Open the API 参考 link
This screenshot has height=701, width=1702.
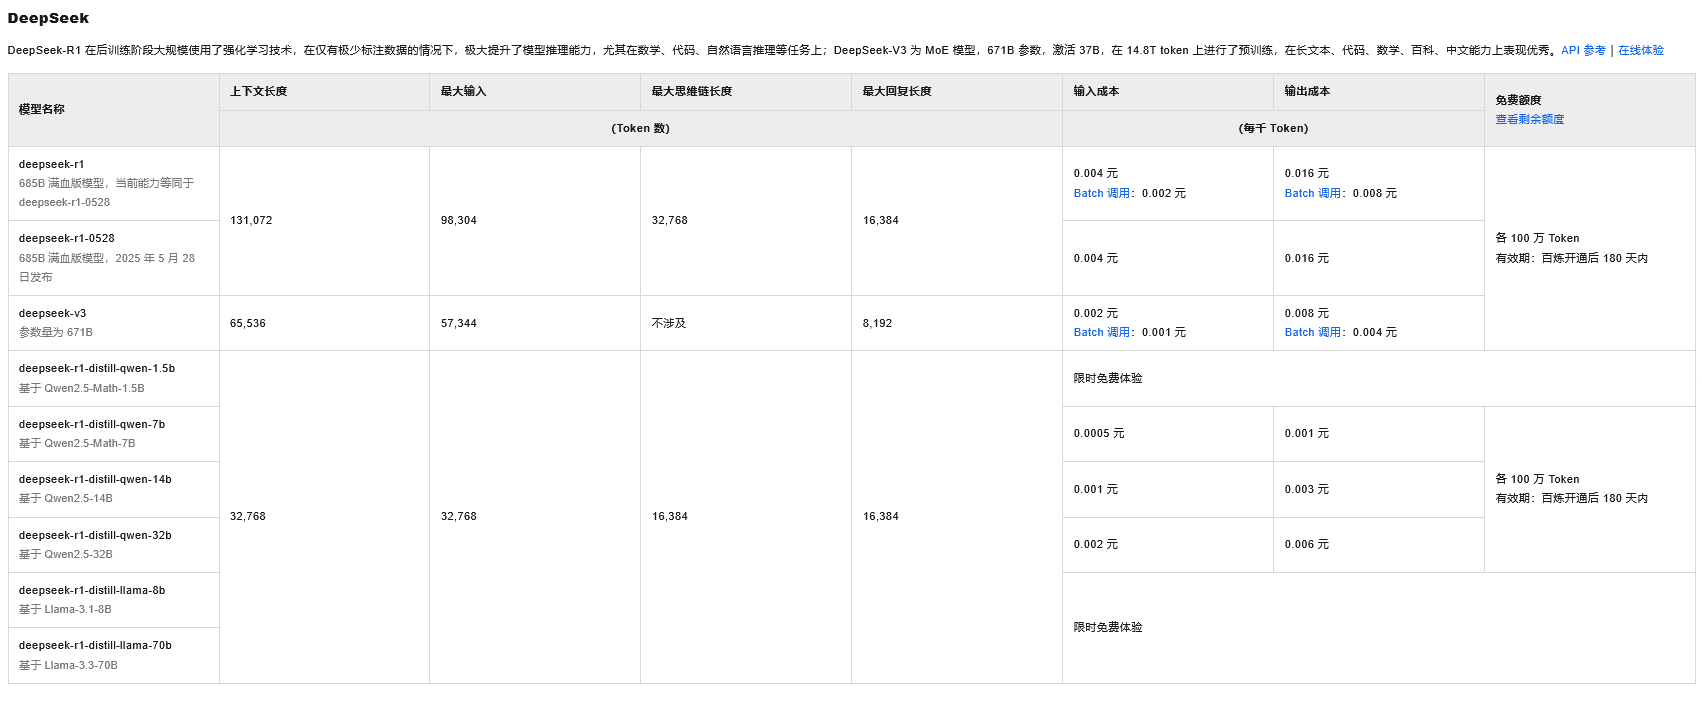1583,50
